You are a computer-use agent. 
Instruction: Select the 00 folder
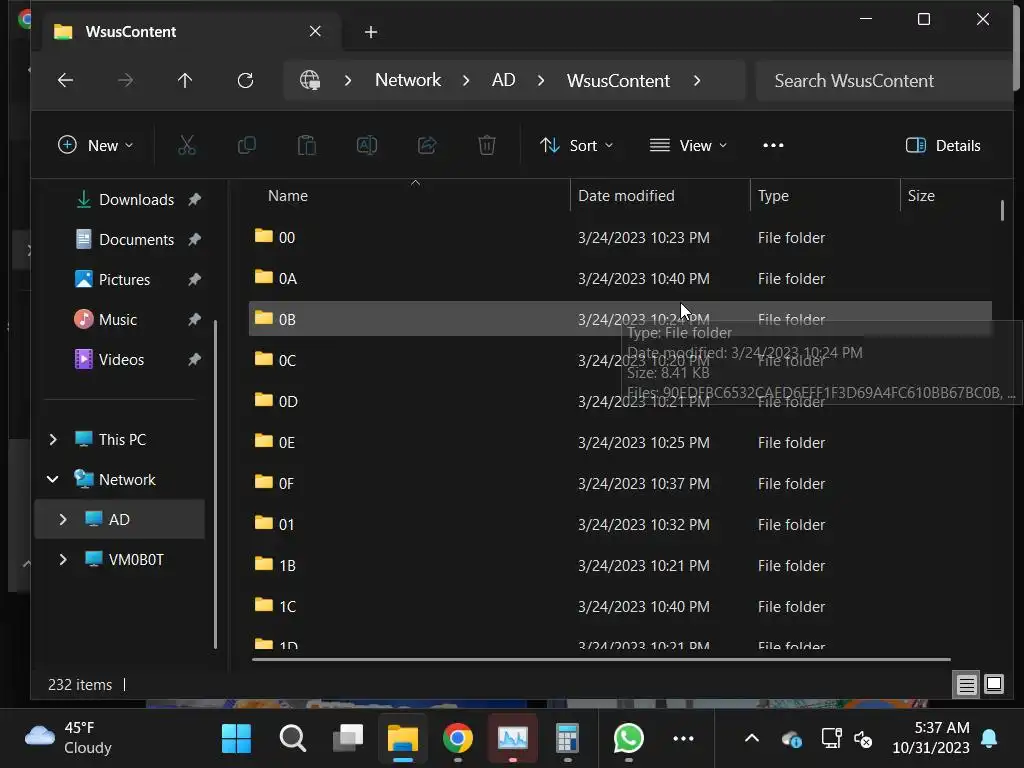click(620, 237)
